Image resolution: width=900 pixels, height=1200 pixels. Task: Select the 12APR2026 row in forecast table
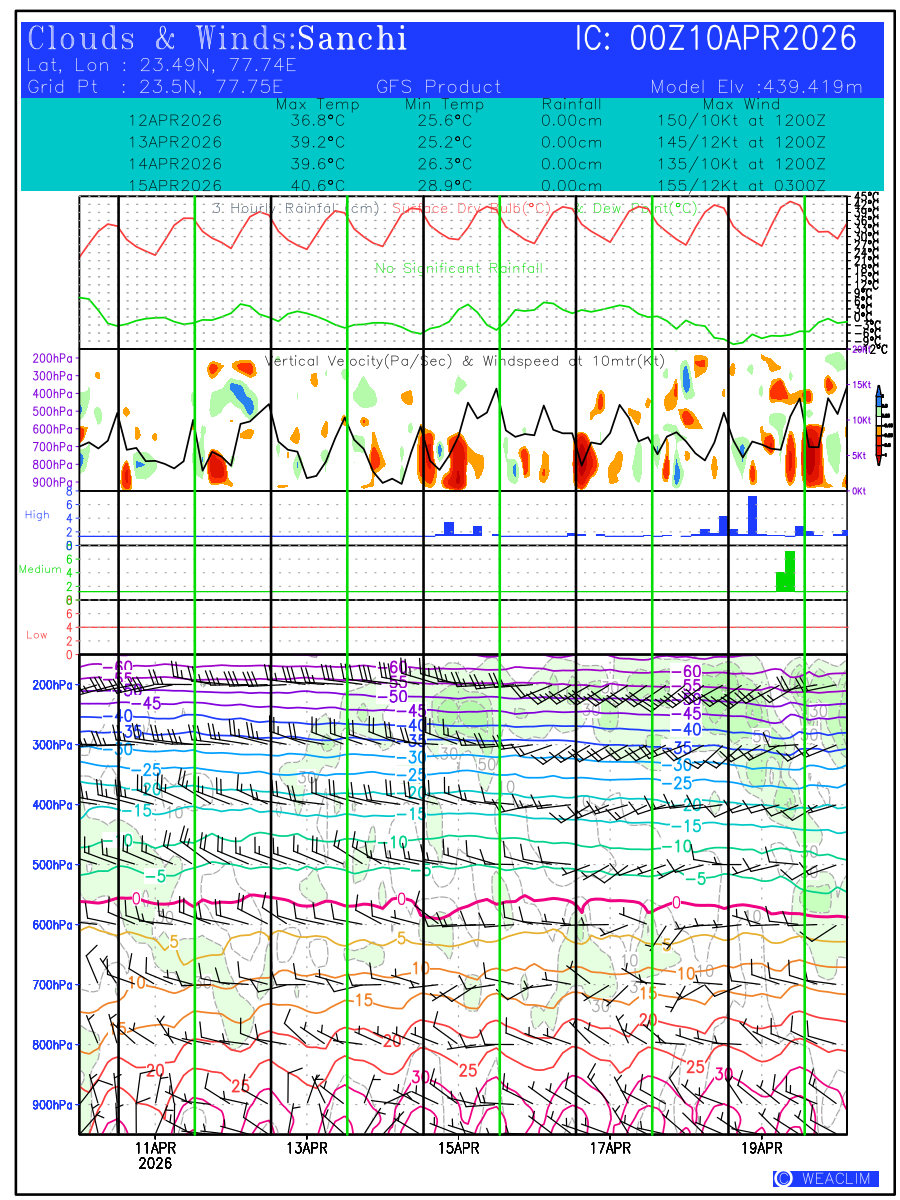click(175, 120)
